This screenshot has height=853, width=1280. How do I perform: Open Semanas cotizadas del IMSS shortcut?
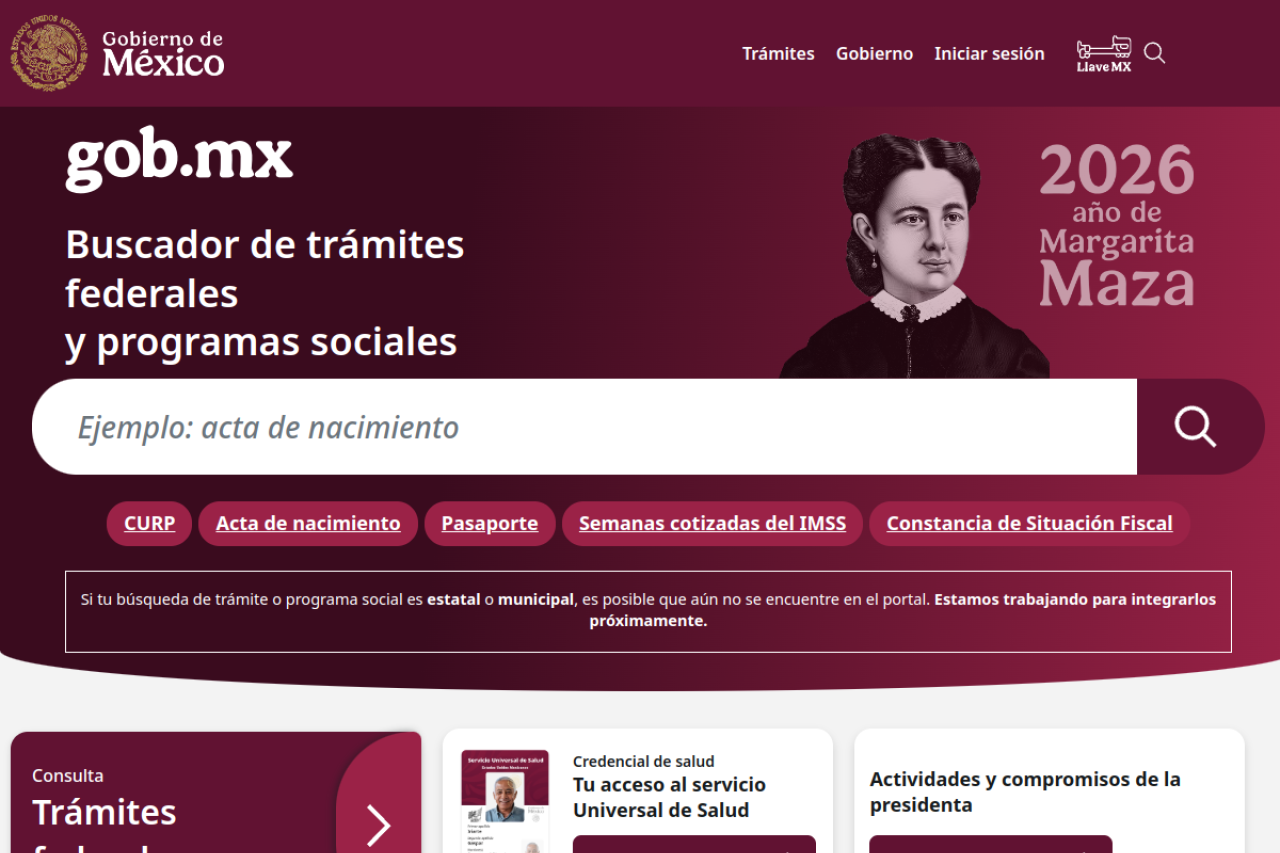coord(712,523)
